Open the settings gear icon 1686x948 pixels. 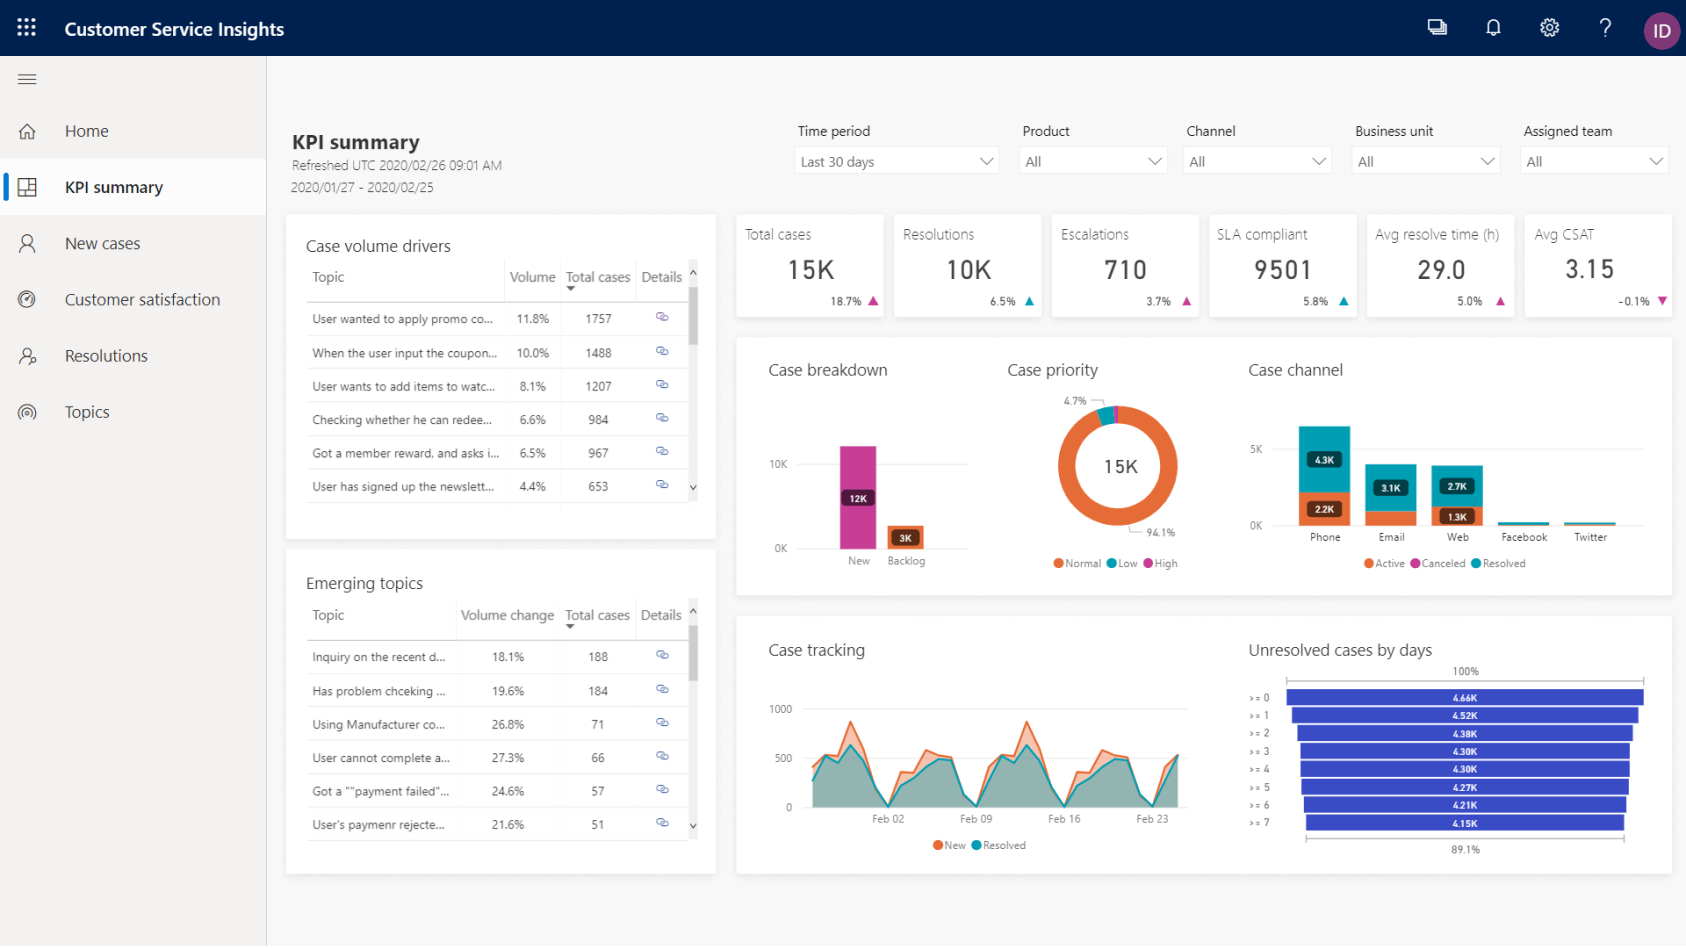pos(1549,28)
